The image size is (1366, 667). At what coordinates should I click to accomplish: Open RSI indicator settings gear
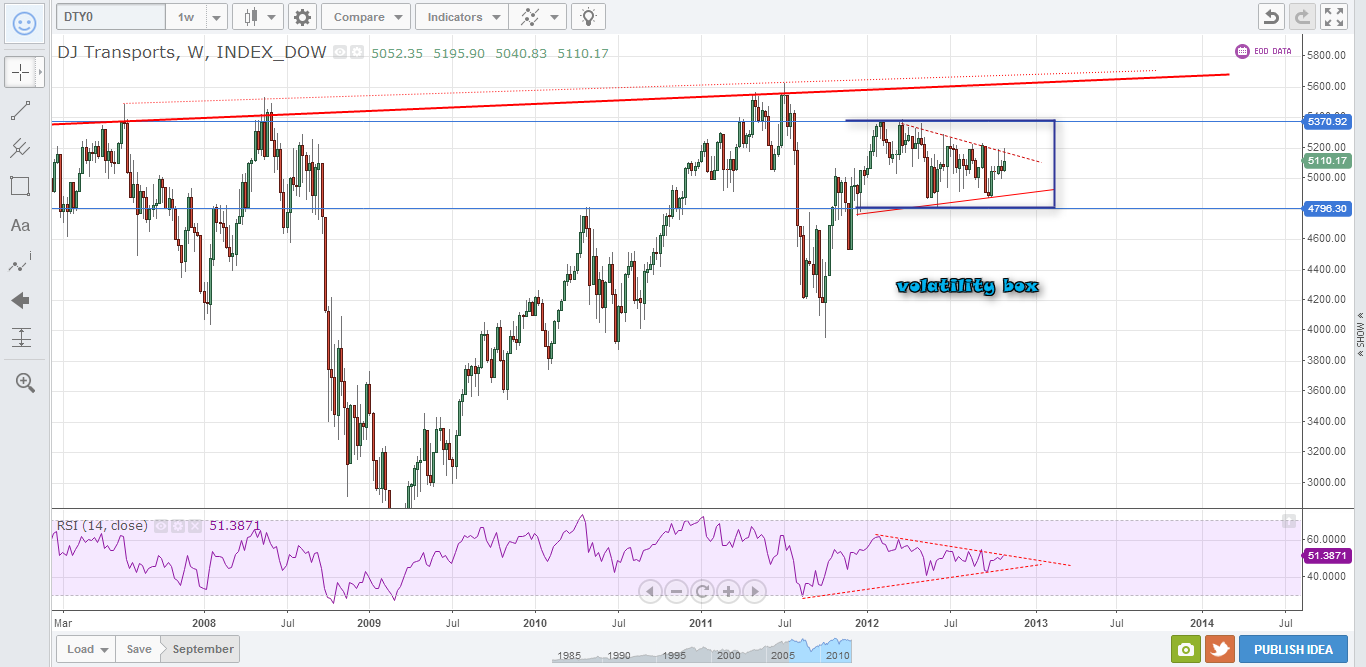(x=179, y=526)
